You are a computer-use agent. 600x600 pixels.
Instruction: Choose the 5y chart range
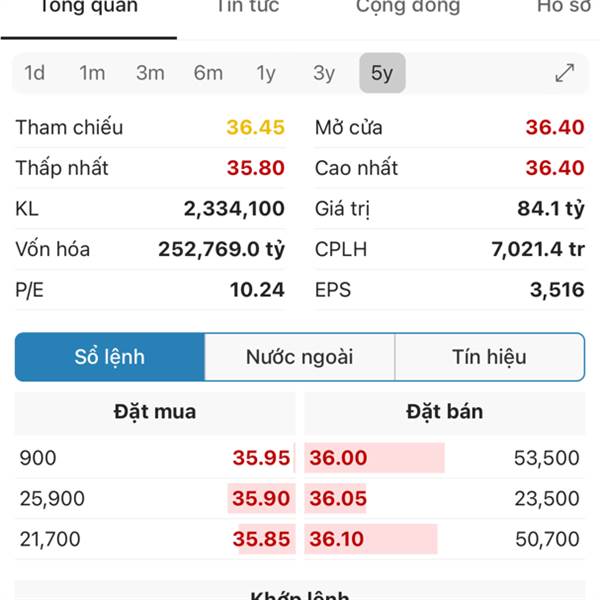pyautogui.click(x=382, y=73)
